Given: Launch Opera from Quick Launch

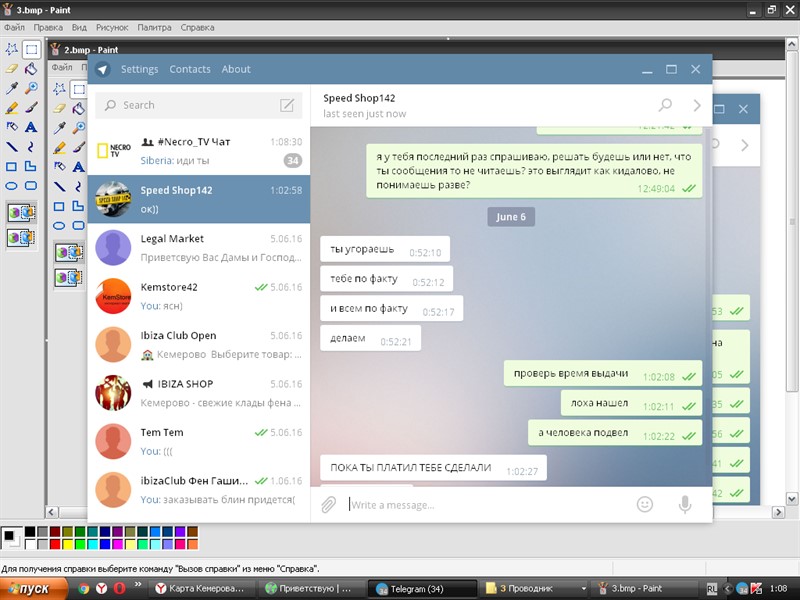Looking at the screenshot, I should pos(119,588).
